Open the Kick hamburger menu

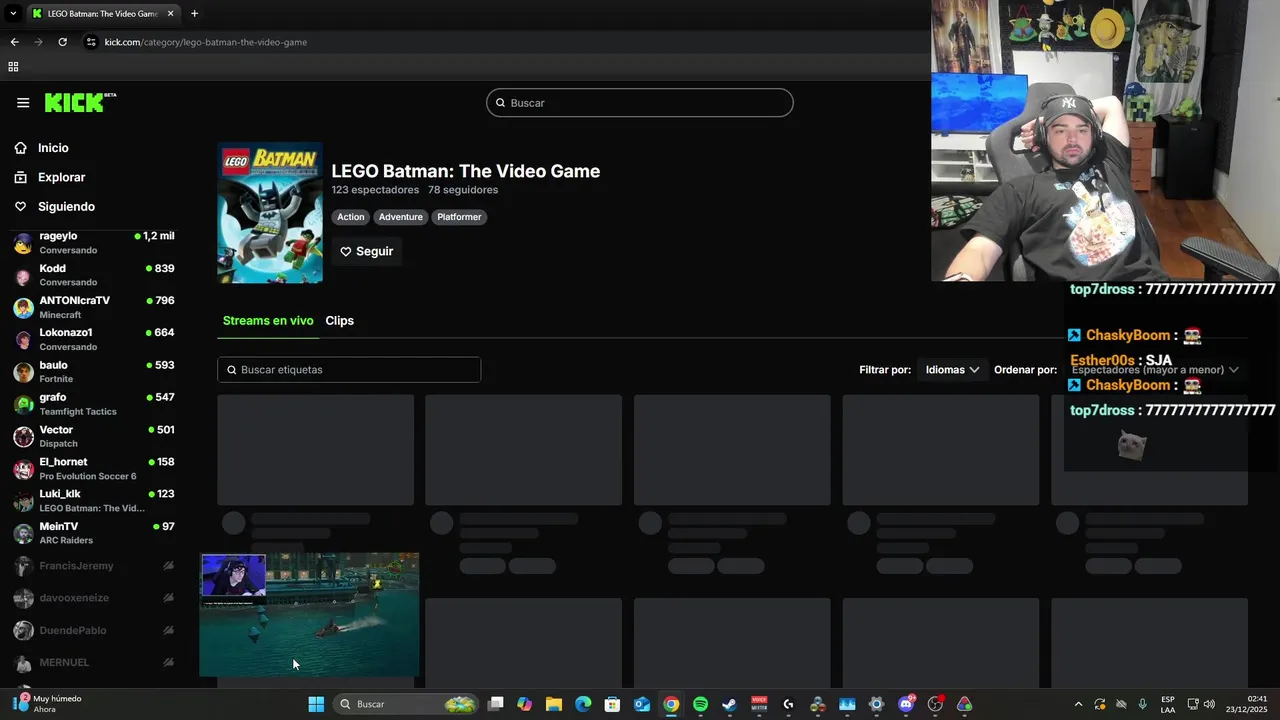23,102
